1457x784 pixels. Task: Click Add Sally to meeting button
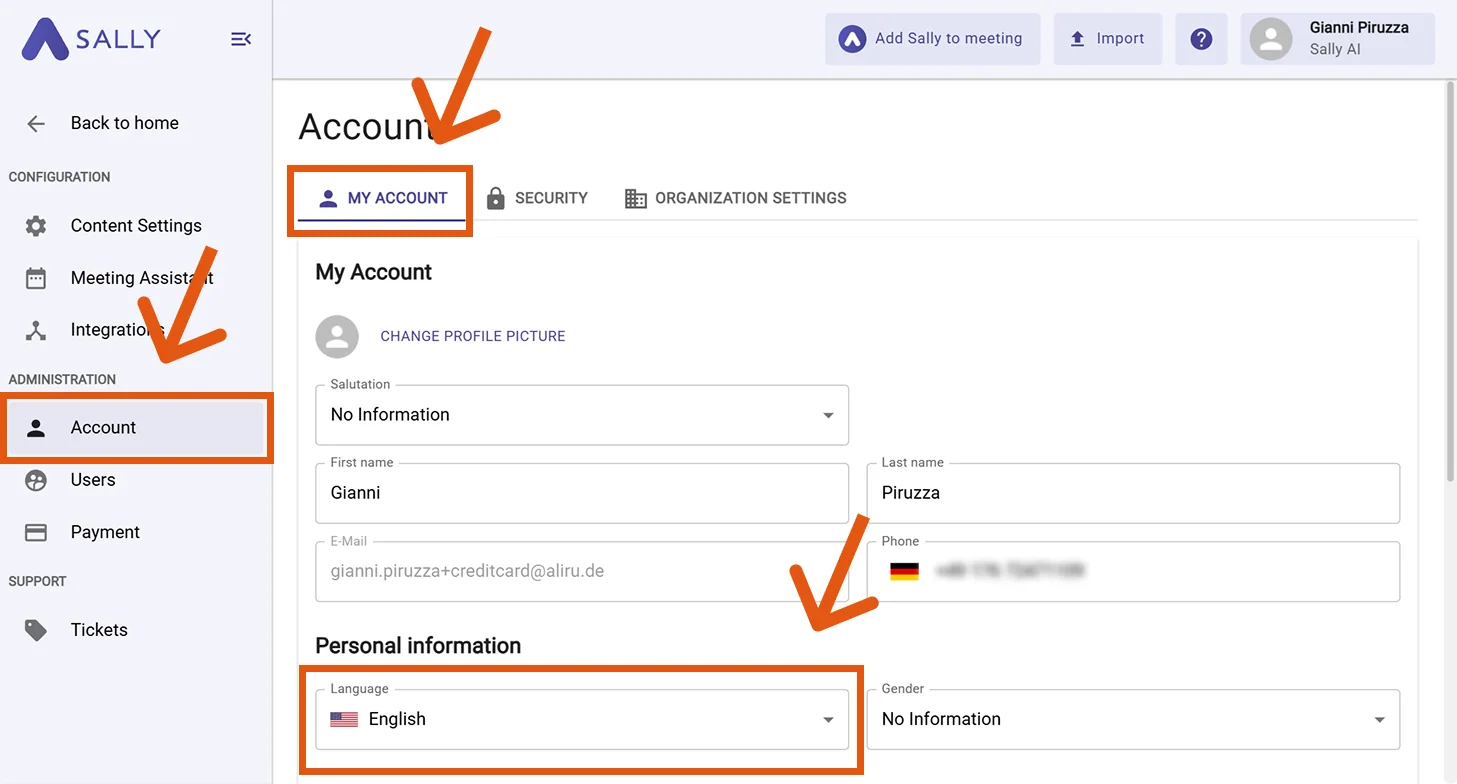point(932,39)
